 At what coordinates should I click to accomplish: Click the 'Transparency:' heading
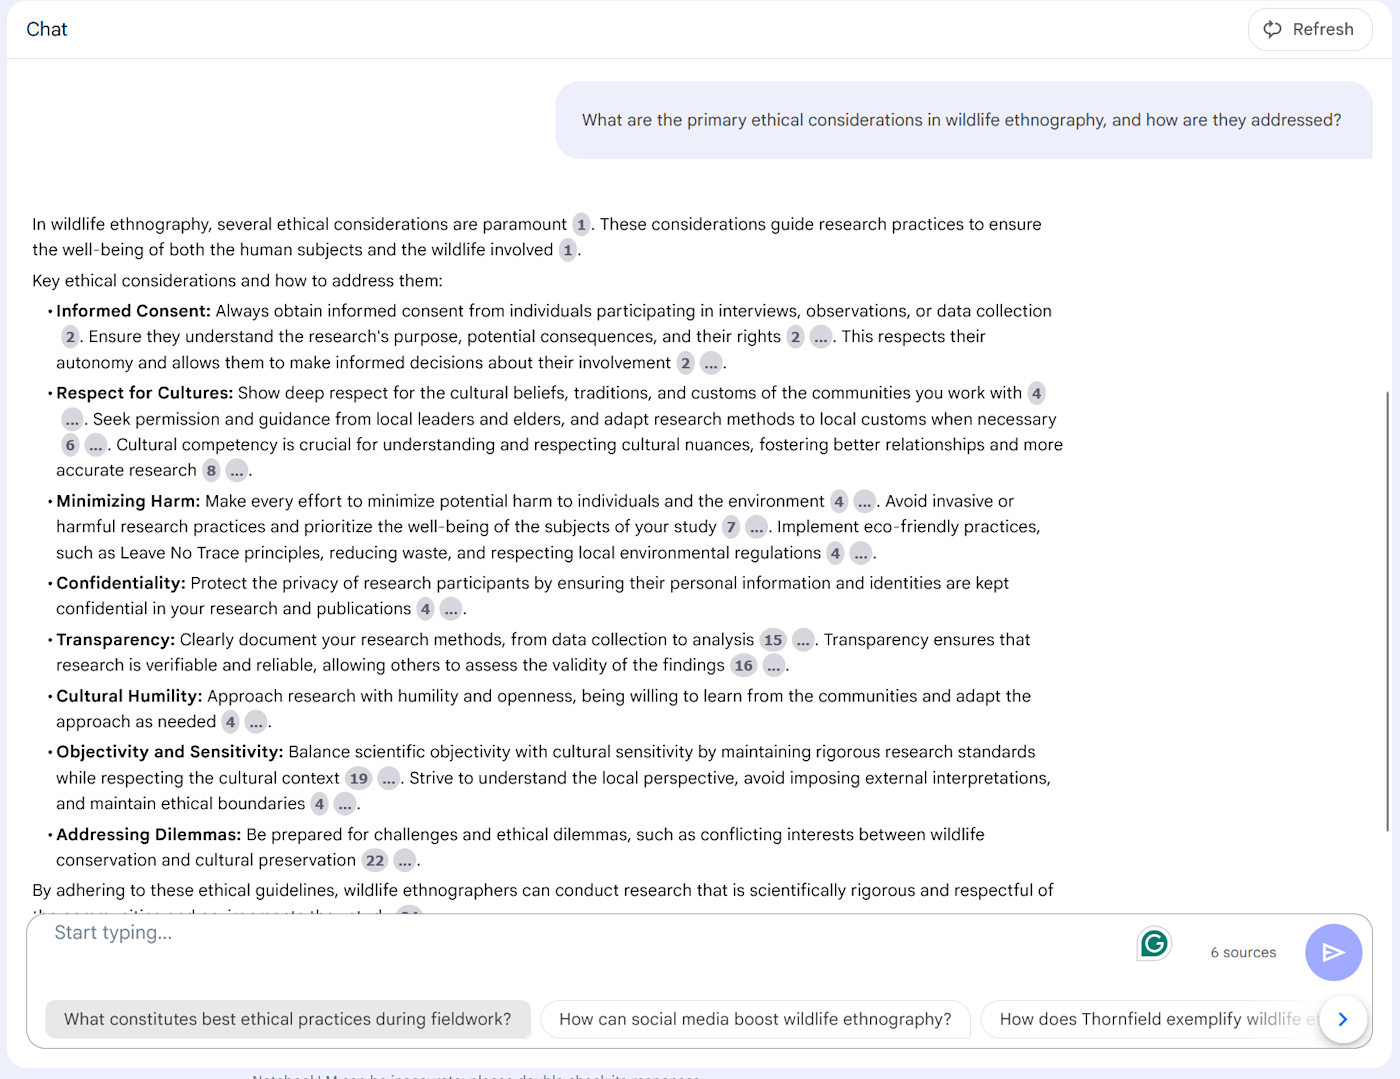[x=116, y=640]
